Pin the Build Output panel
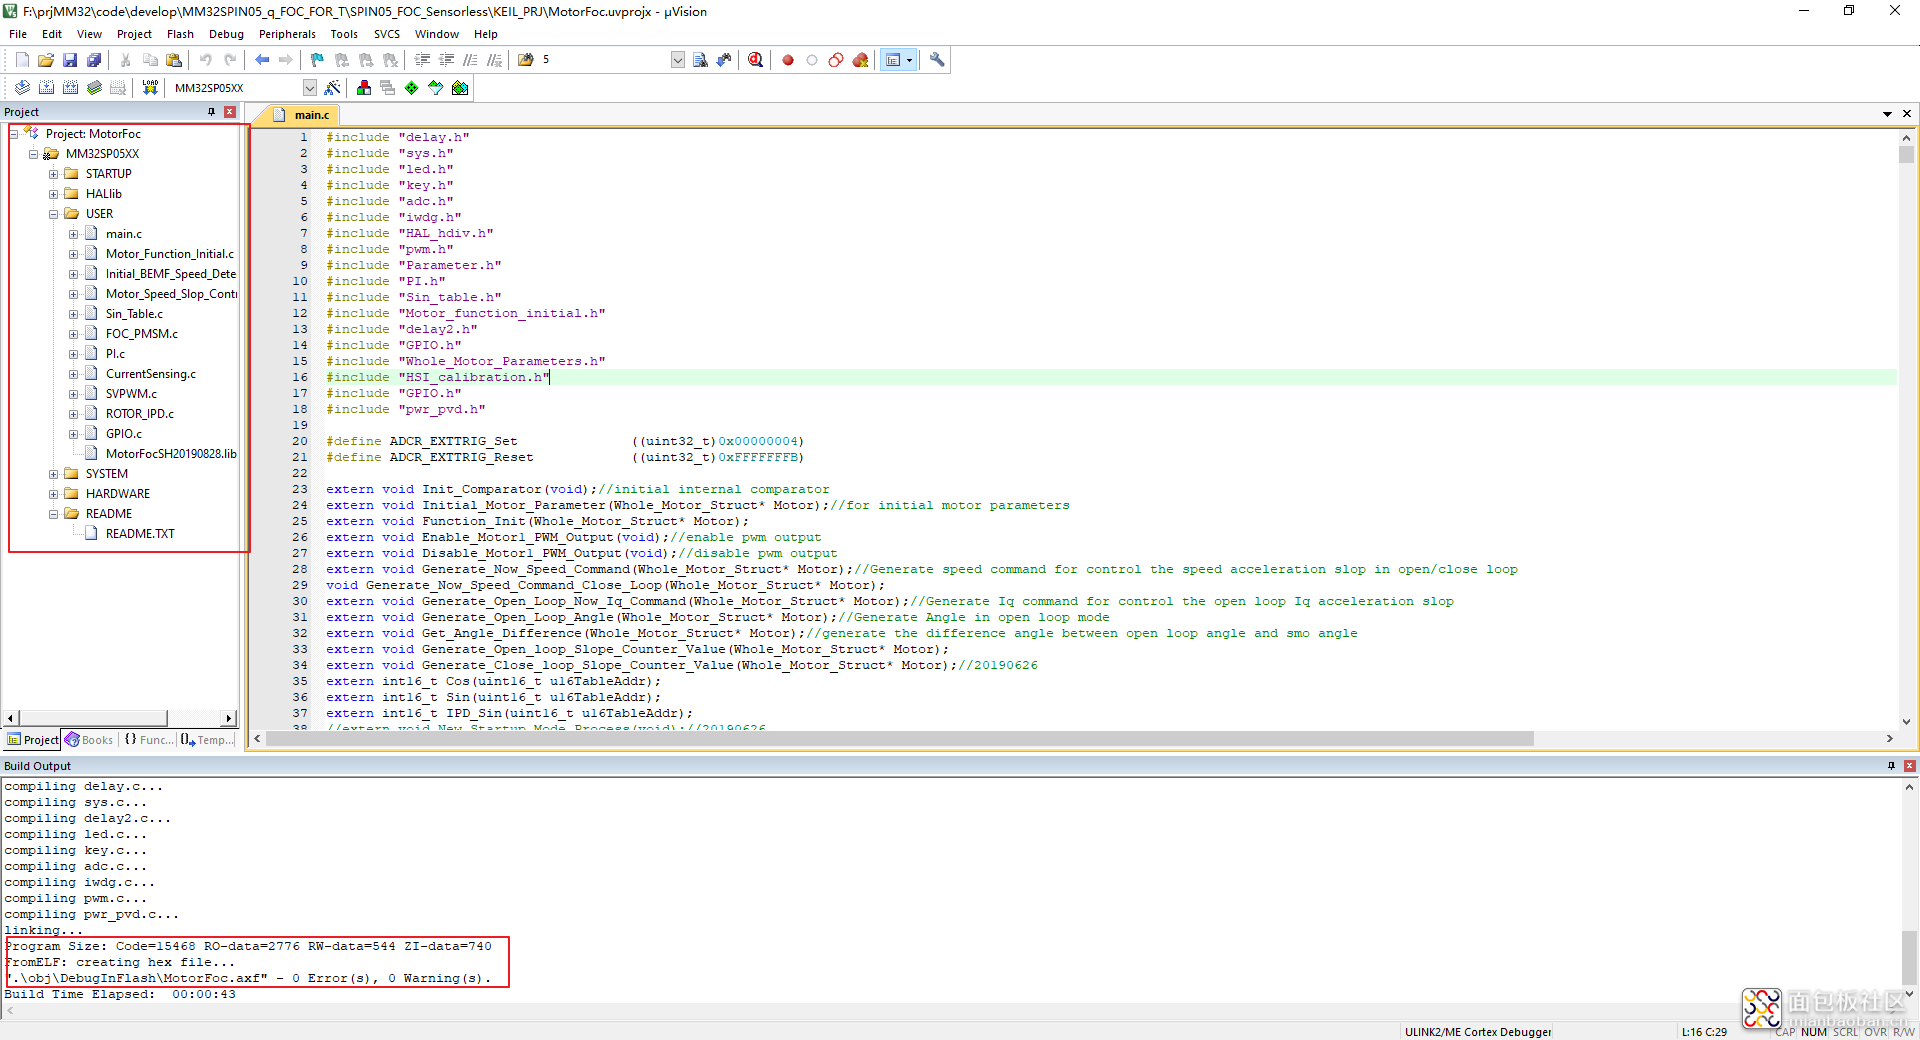Screen dimensions: 1920x1040 pyautogui.click(x=1891, y=766)
